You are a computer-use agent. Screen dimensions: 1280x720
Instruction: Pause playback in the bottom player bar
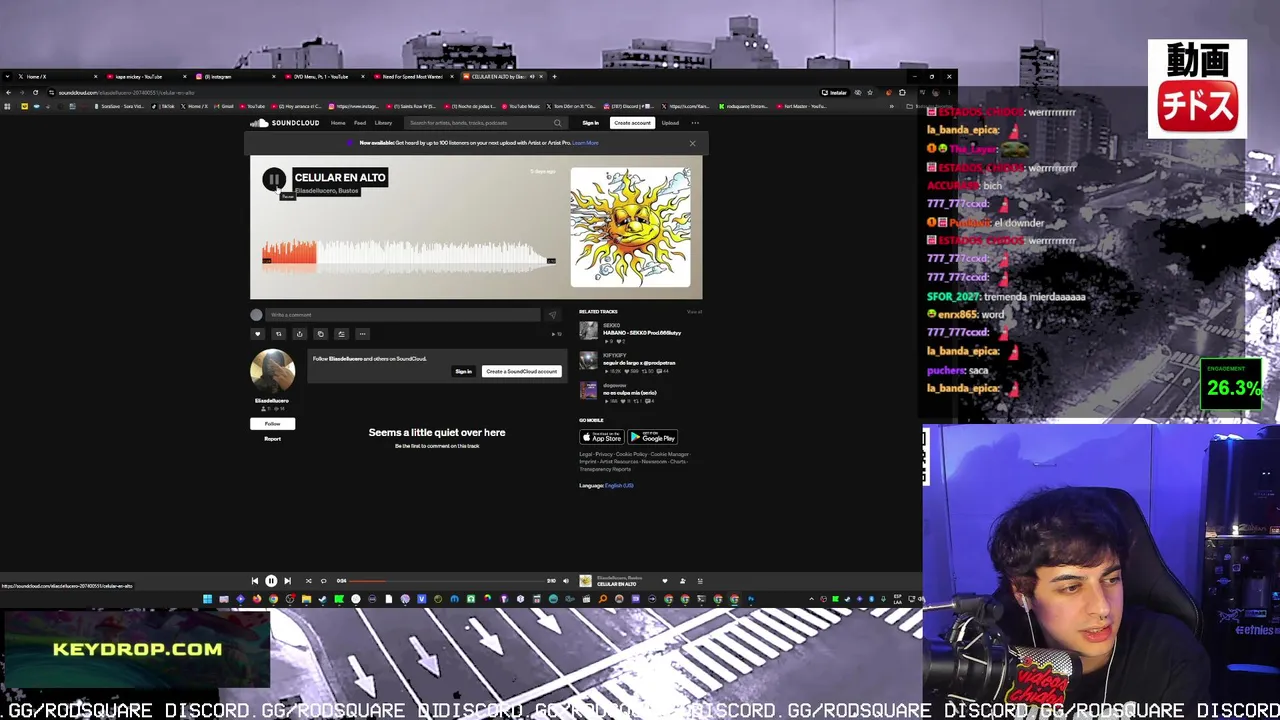pos(271,581)
